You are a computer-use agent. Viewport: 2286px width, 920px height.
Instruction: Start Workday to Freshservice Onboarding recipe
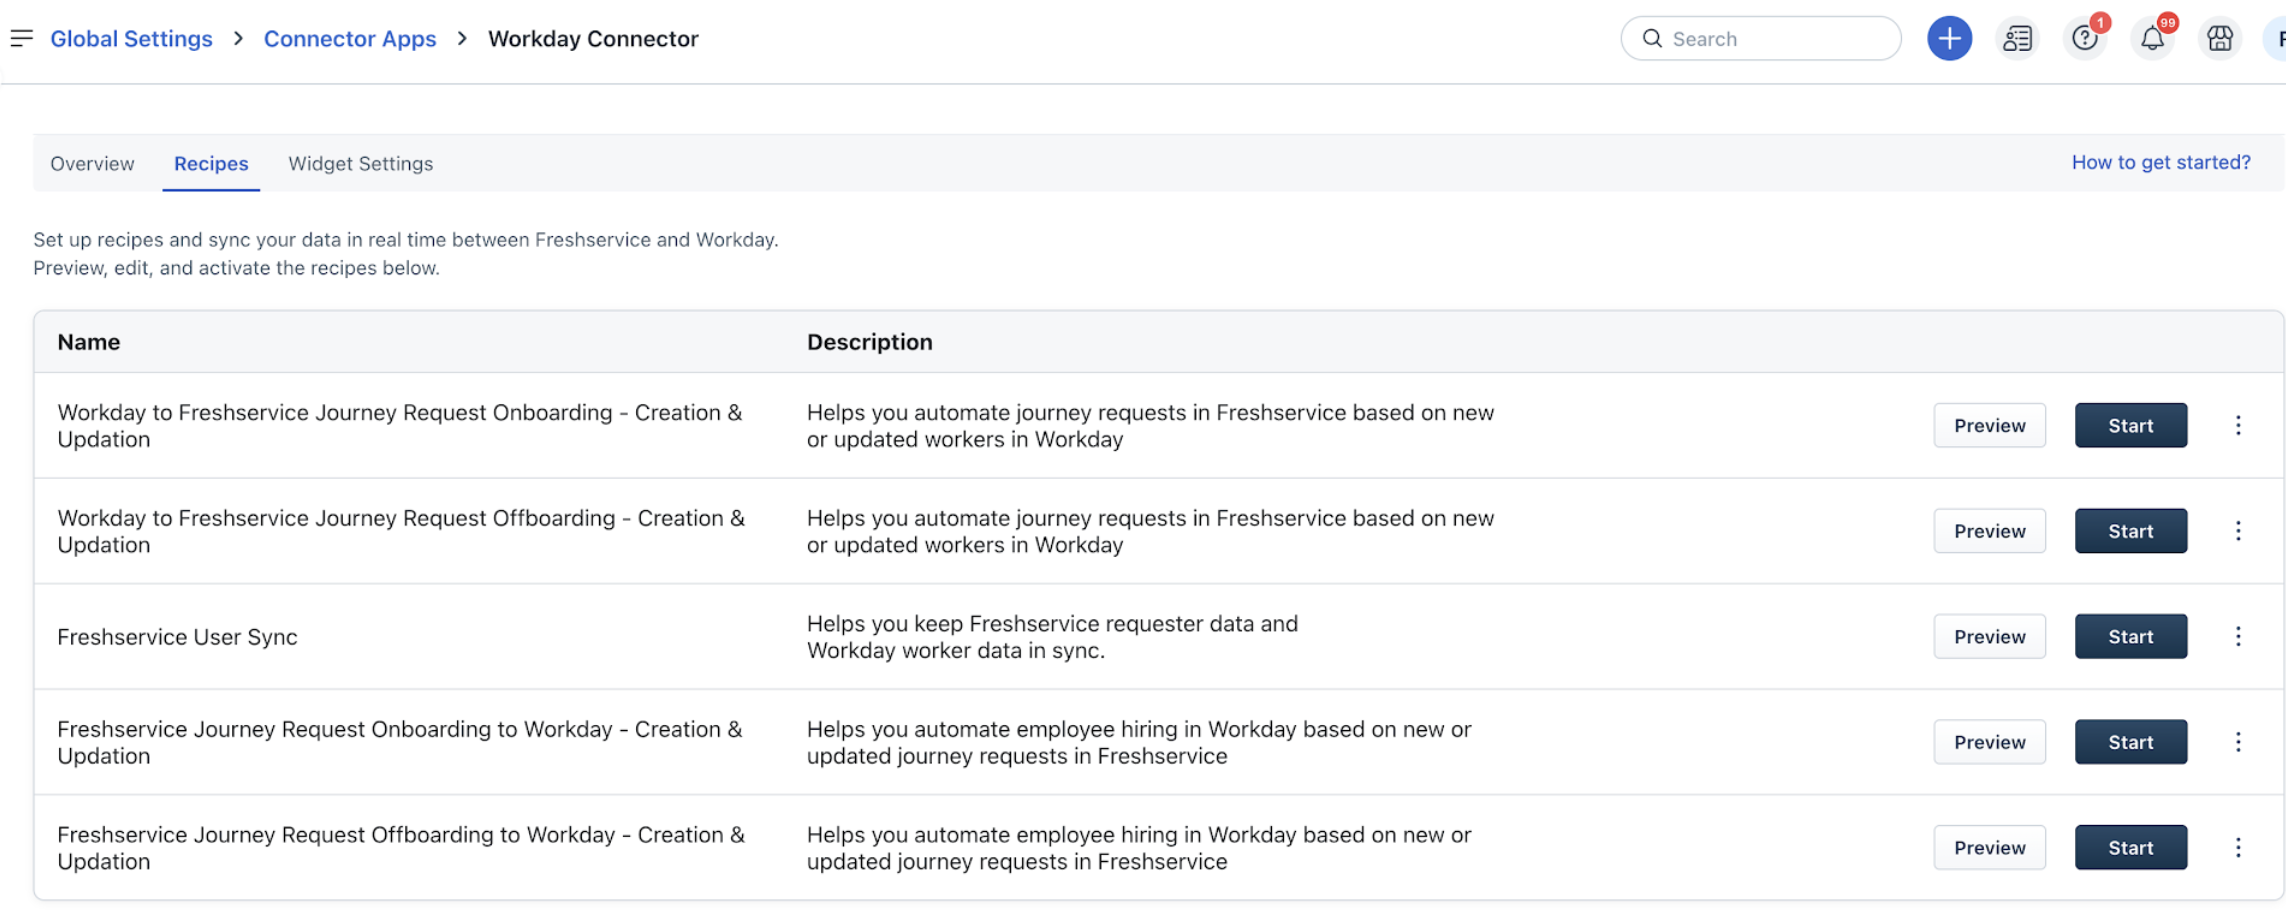click(x=2130, y=425)
